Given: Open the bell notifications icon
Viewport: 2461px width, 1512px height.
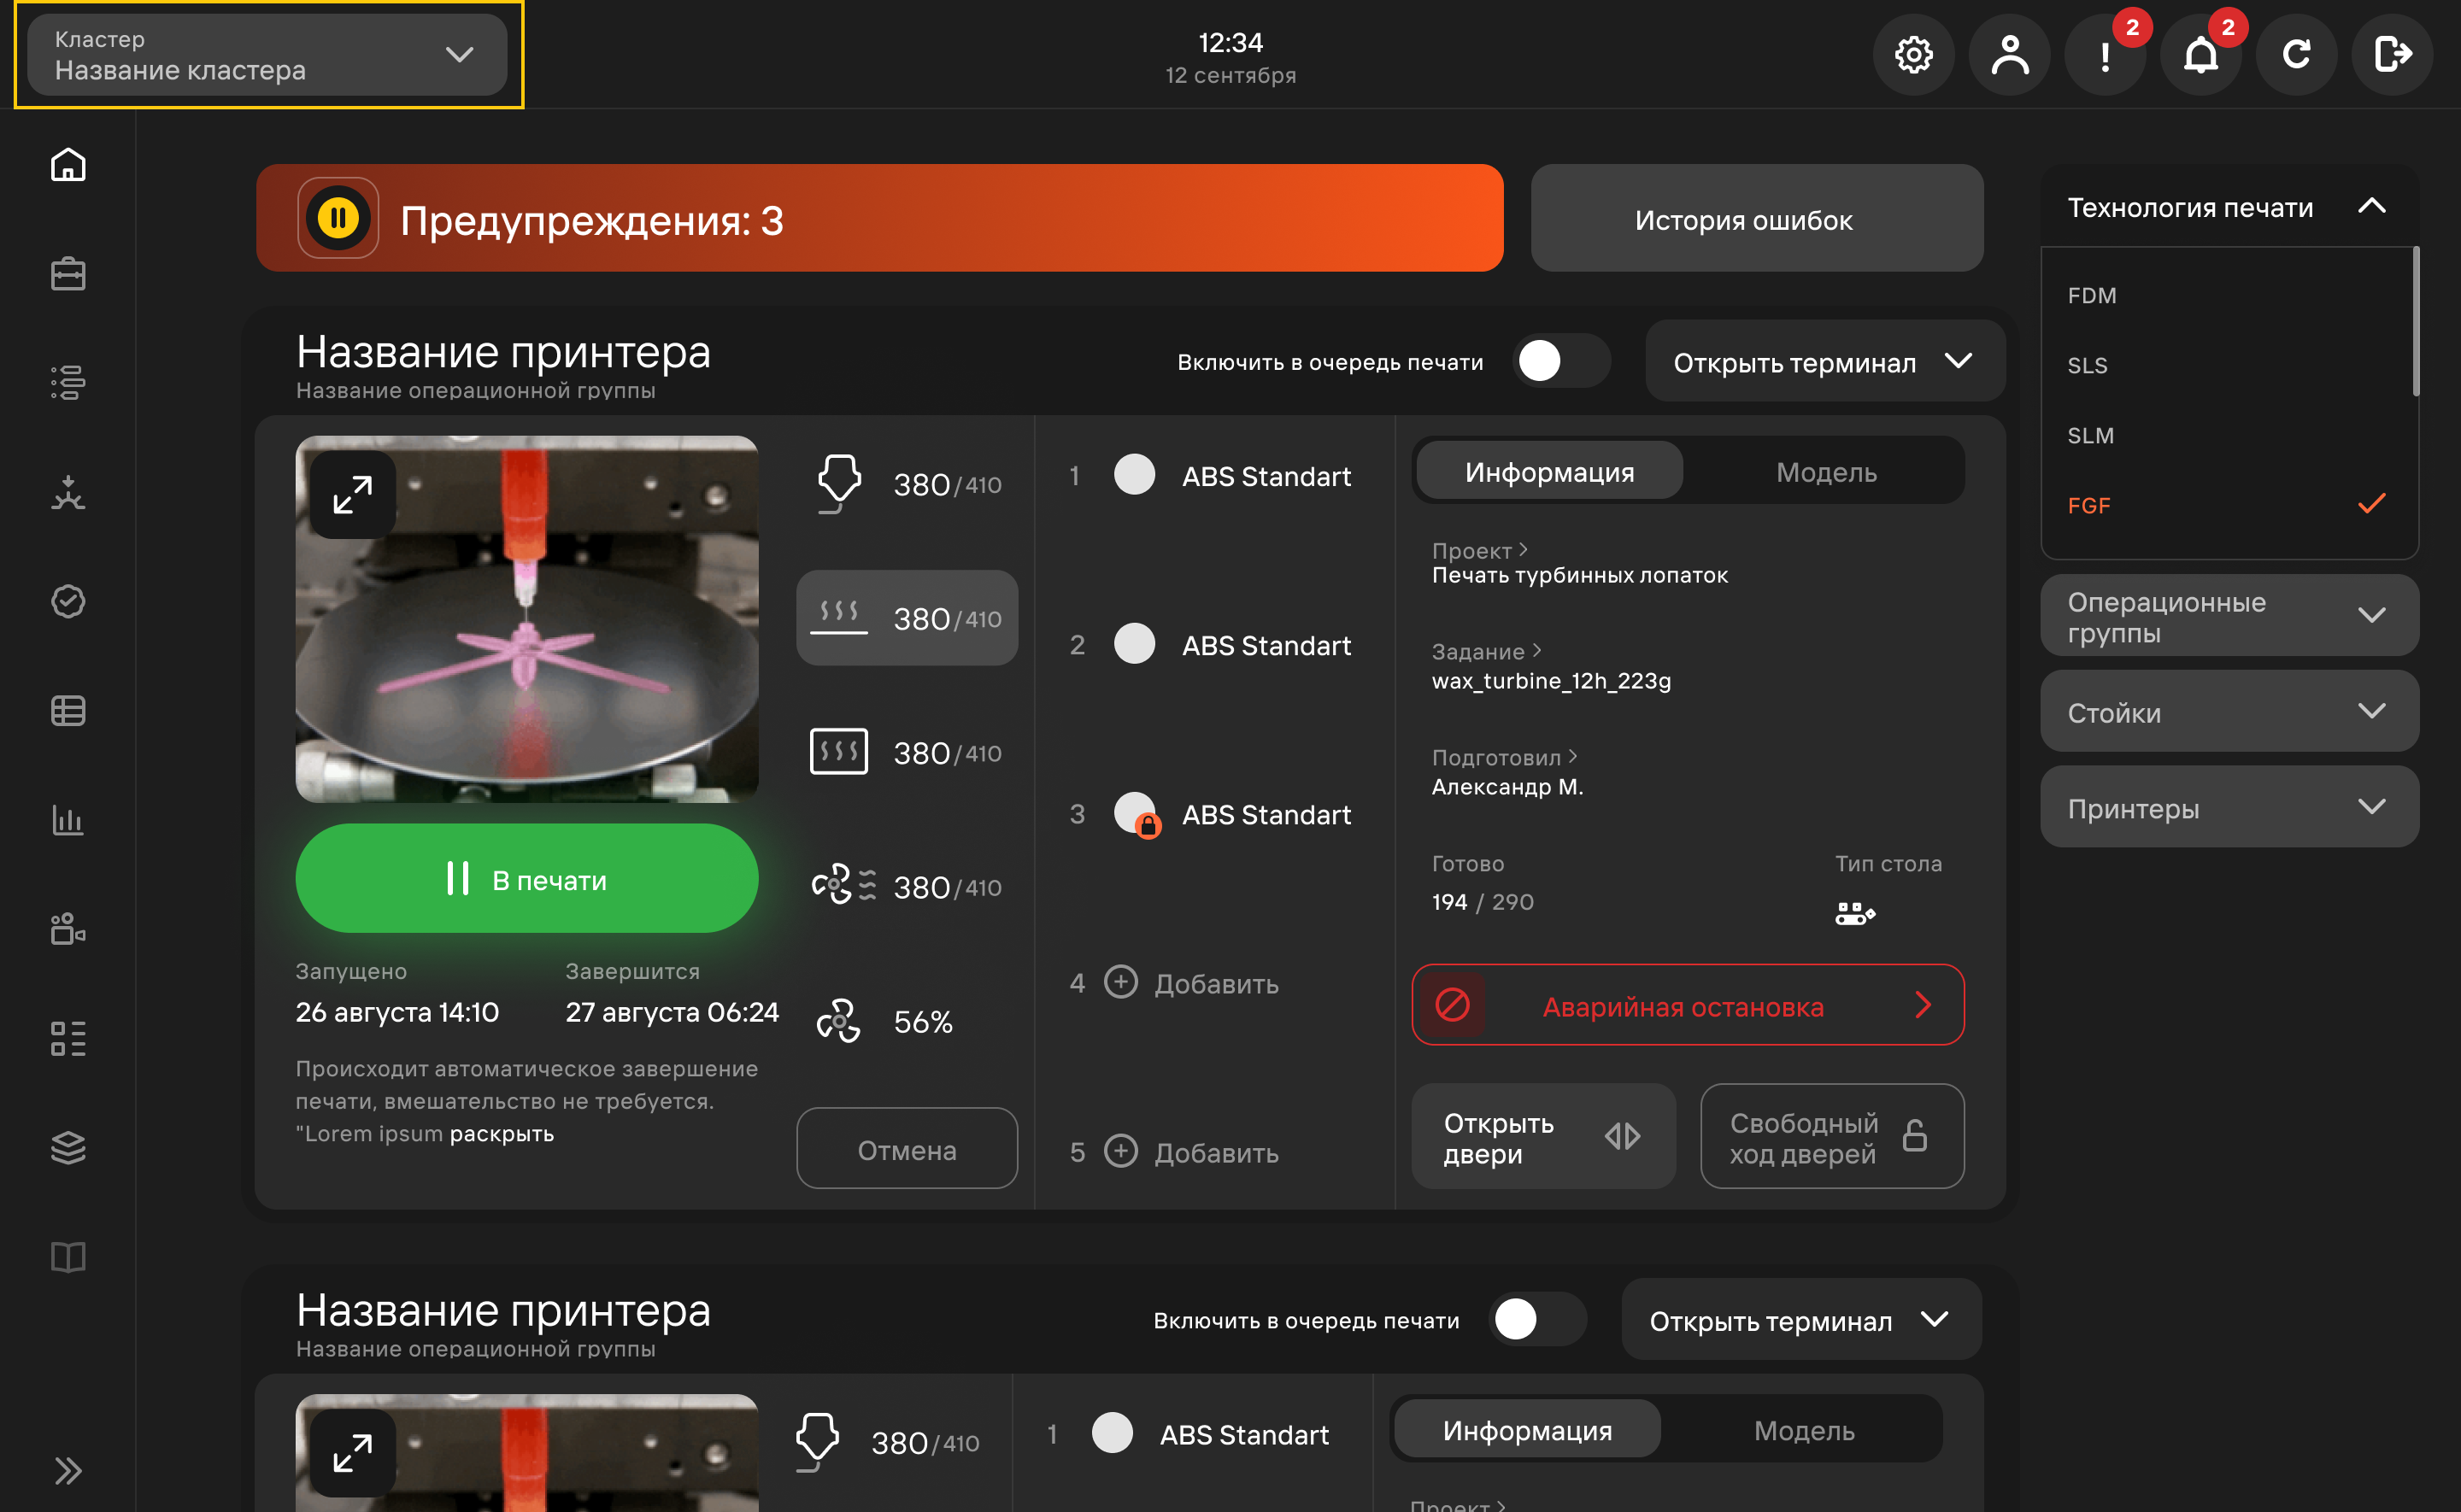Looking at the screenshot, I should pyautogui.click(x=2200, y=54).
